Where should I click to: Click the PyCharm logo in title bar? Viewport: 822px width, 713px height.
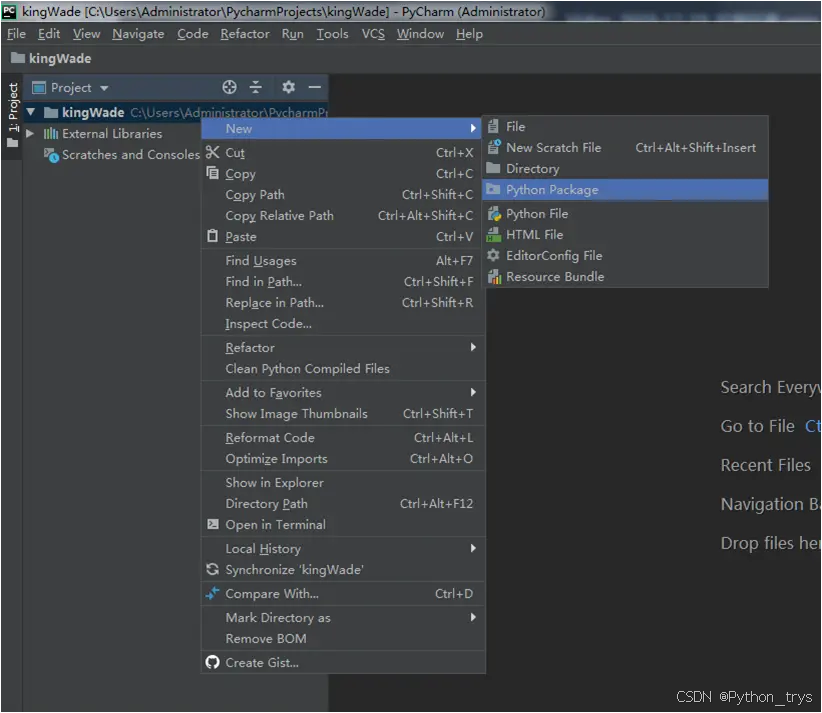coord(9,11)
